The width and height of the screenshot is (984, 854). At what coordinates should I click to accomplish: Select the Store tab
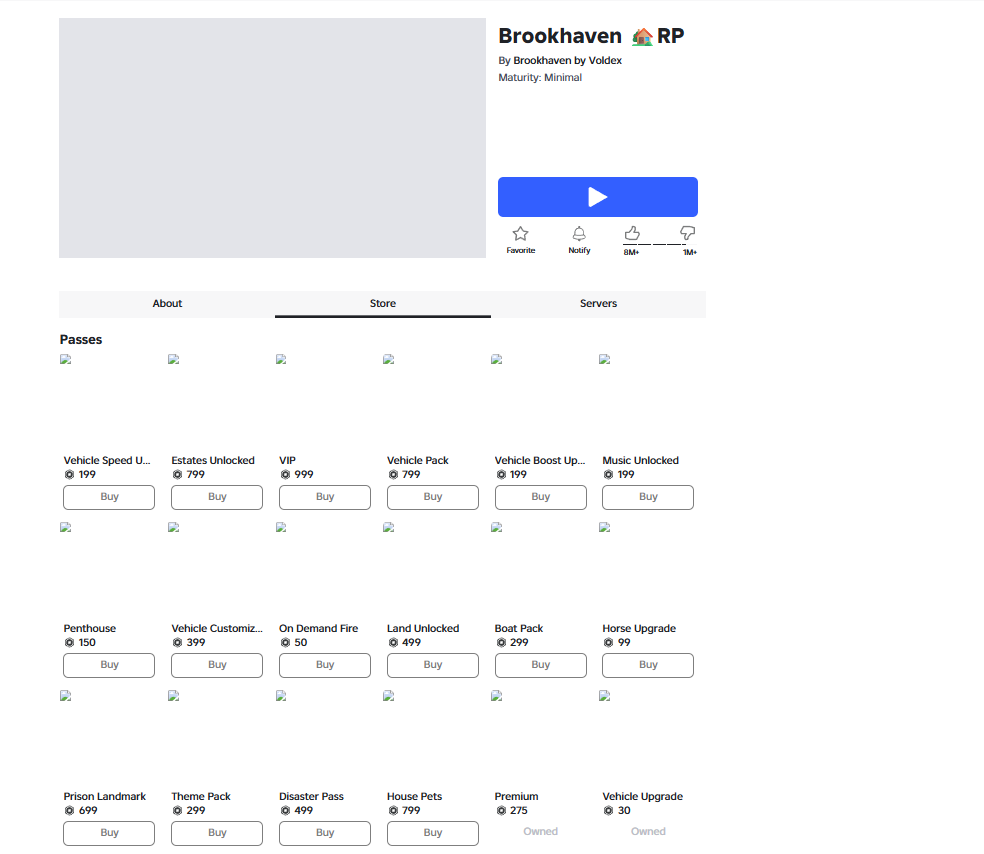[383, 304]
